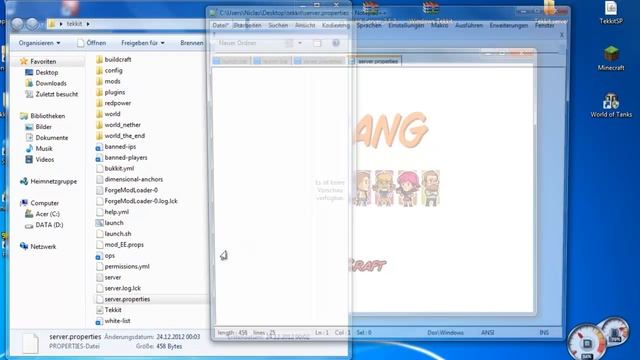
Task: Open Notepad++ Datei menu
Action: 220,25
